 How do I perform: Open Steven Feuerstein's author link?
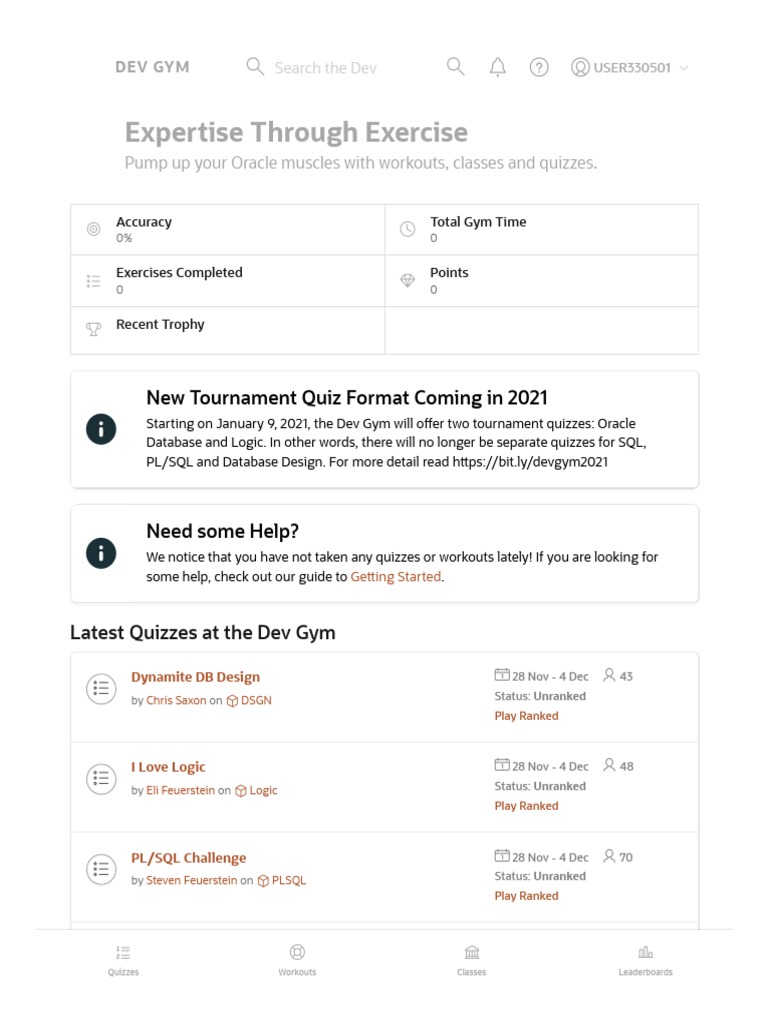pyautogui.click(x=192, y=881)
